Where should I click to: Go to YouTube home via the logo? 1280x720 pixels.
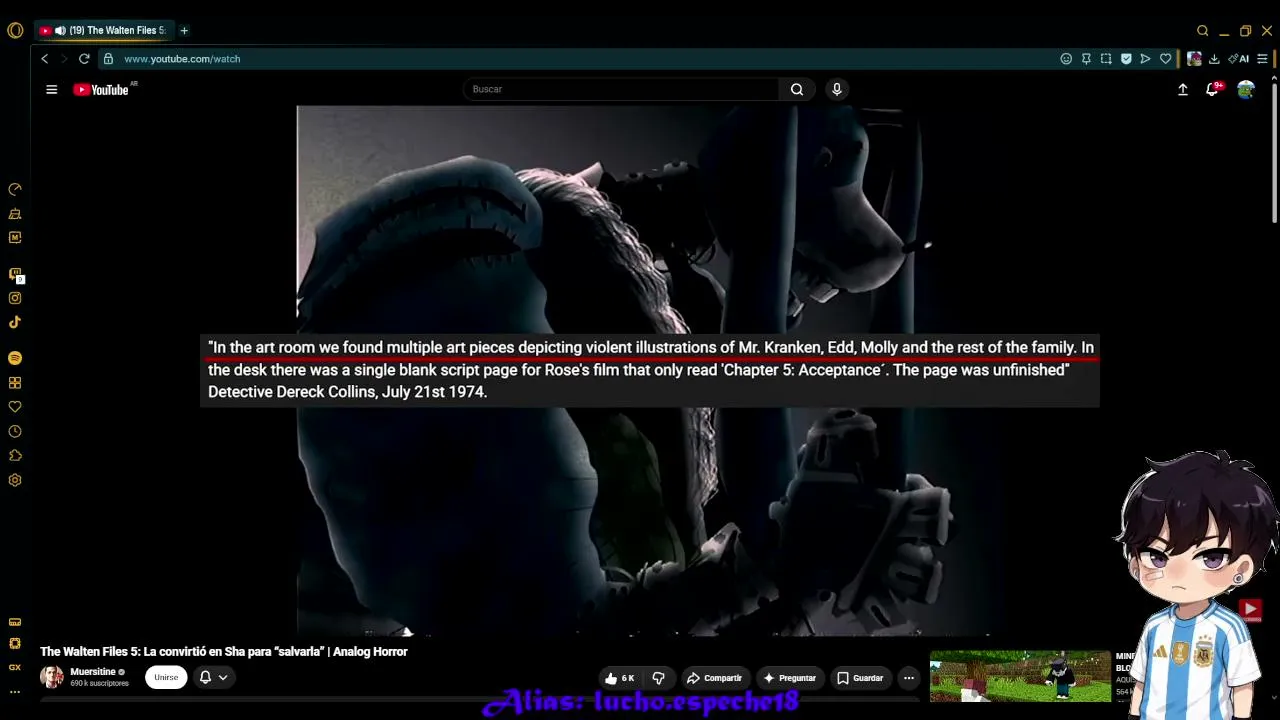click(x=101, y=90)
